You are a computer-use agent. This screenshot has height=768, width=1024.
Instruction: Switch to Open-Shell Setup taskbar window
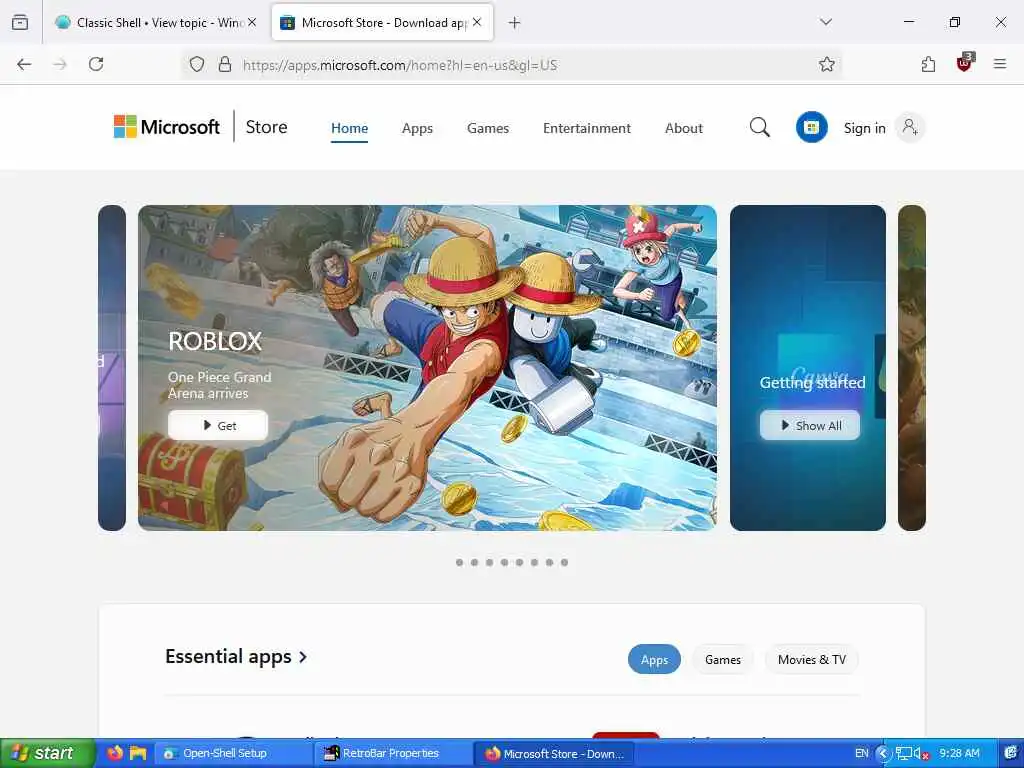pos(233,753)
